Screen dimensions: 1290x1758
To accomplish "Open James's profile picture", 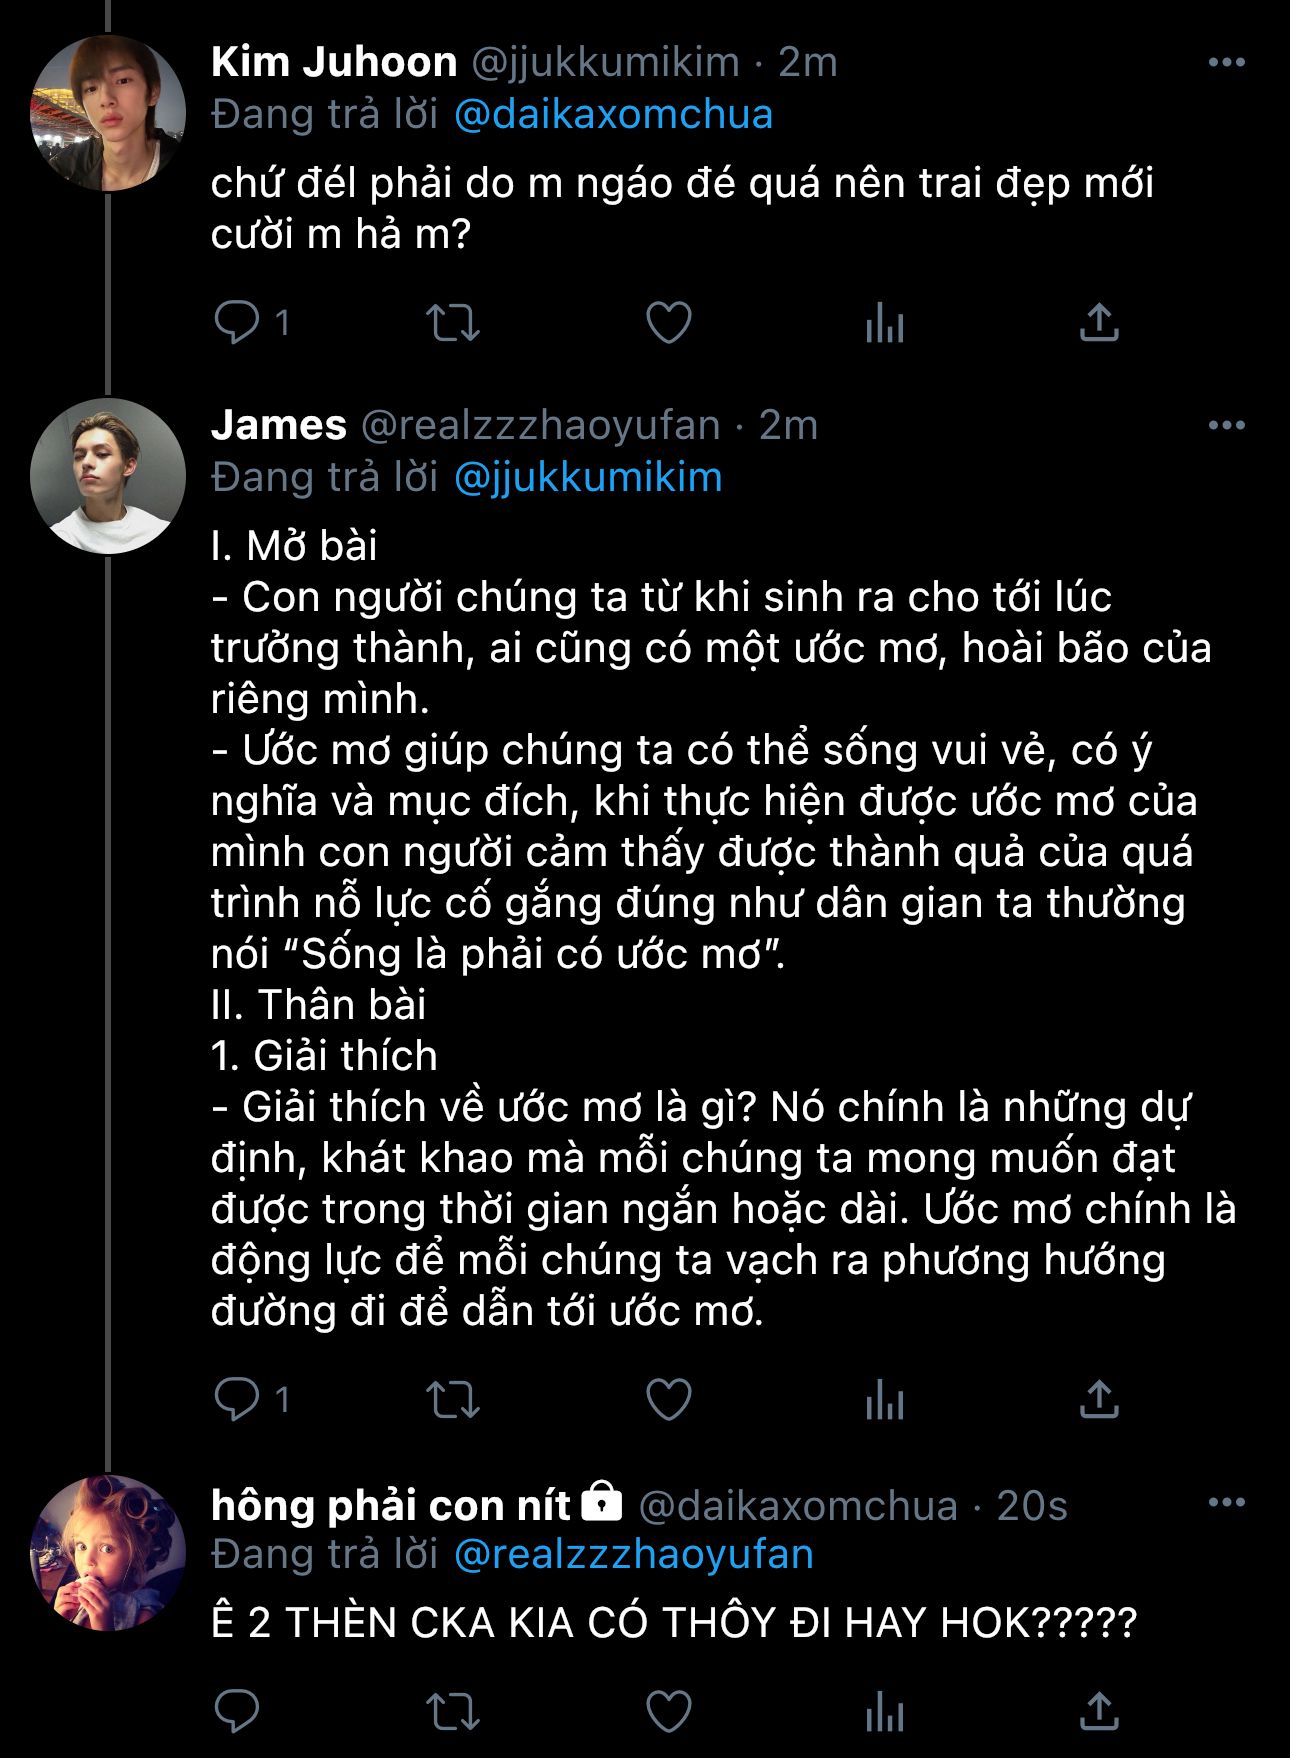I will point(108,476).
